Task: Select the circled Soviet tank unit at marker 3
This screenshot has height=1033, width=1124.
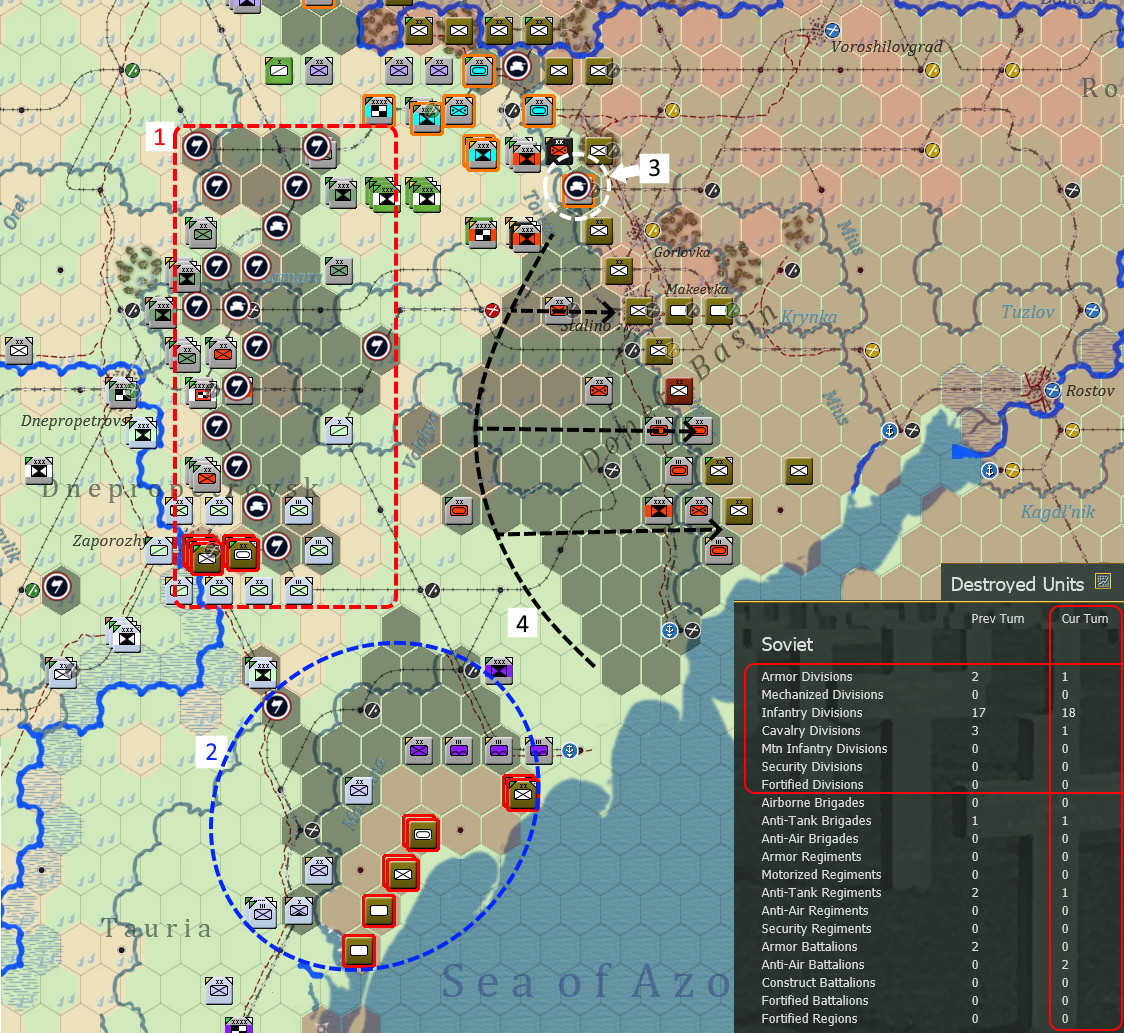Action: coord(577,189)
